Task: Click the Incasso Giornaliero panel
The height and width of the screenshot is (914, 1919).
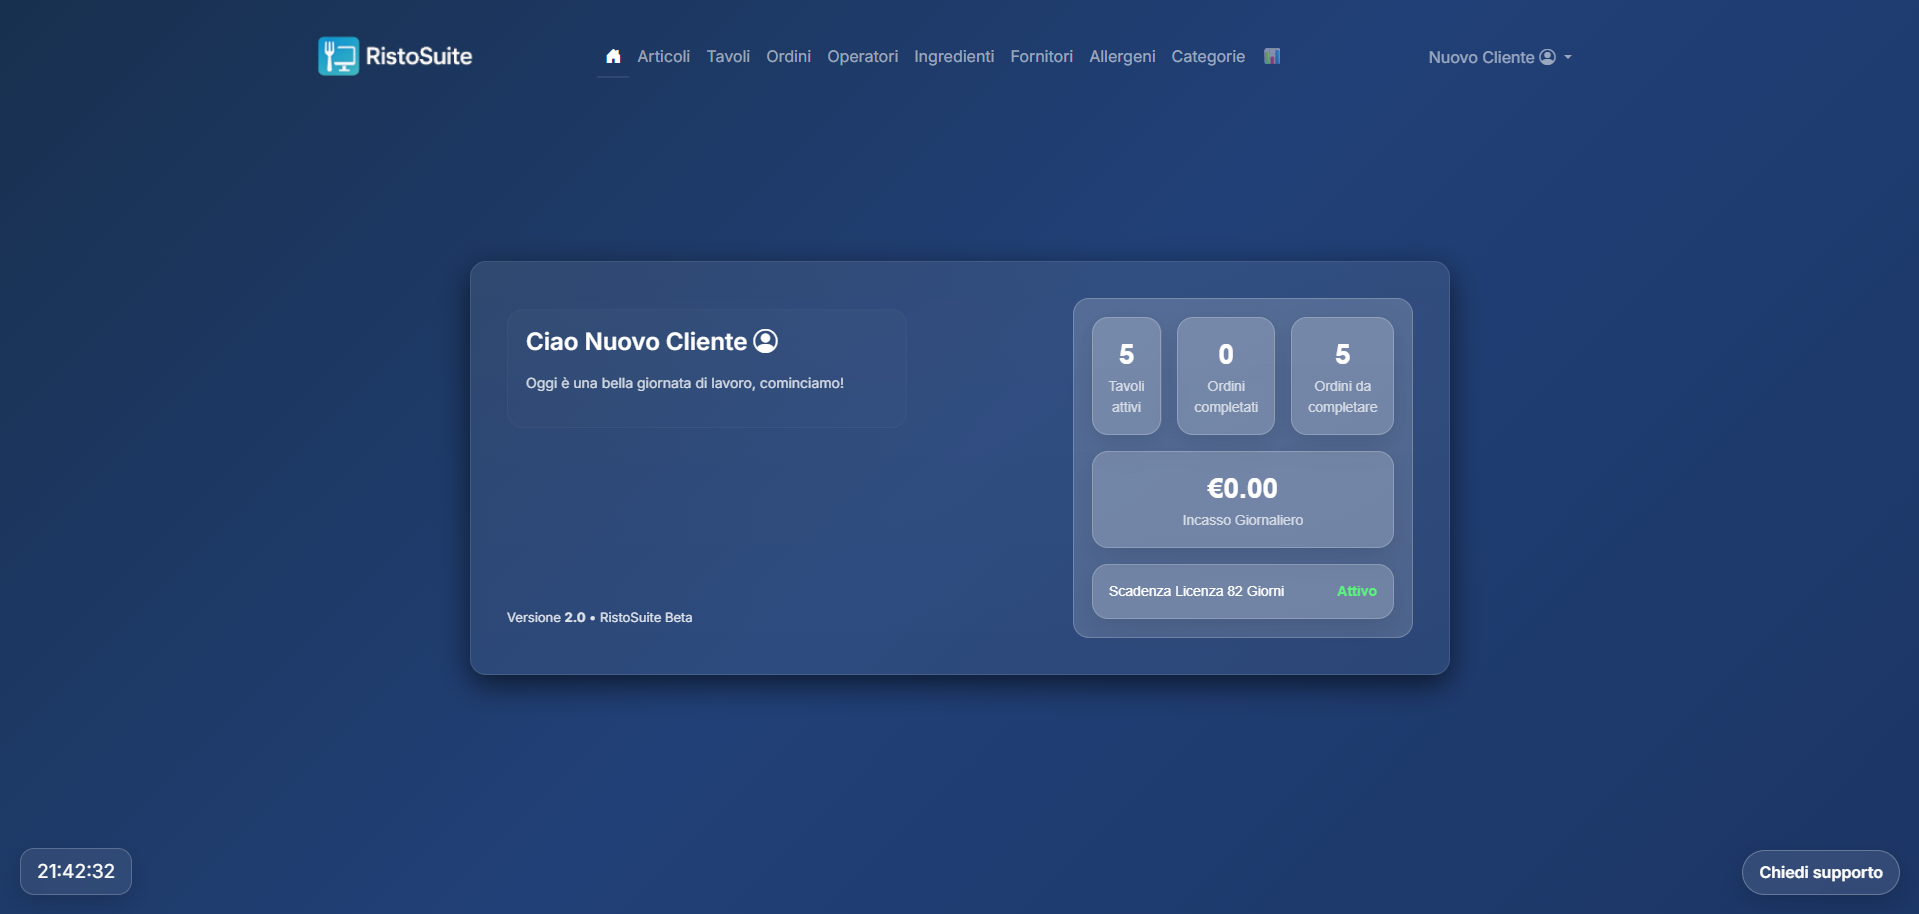Action: pyautogui.click(x=1242, y=500)
